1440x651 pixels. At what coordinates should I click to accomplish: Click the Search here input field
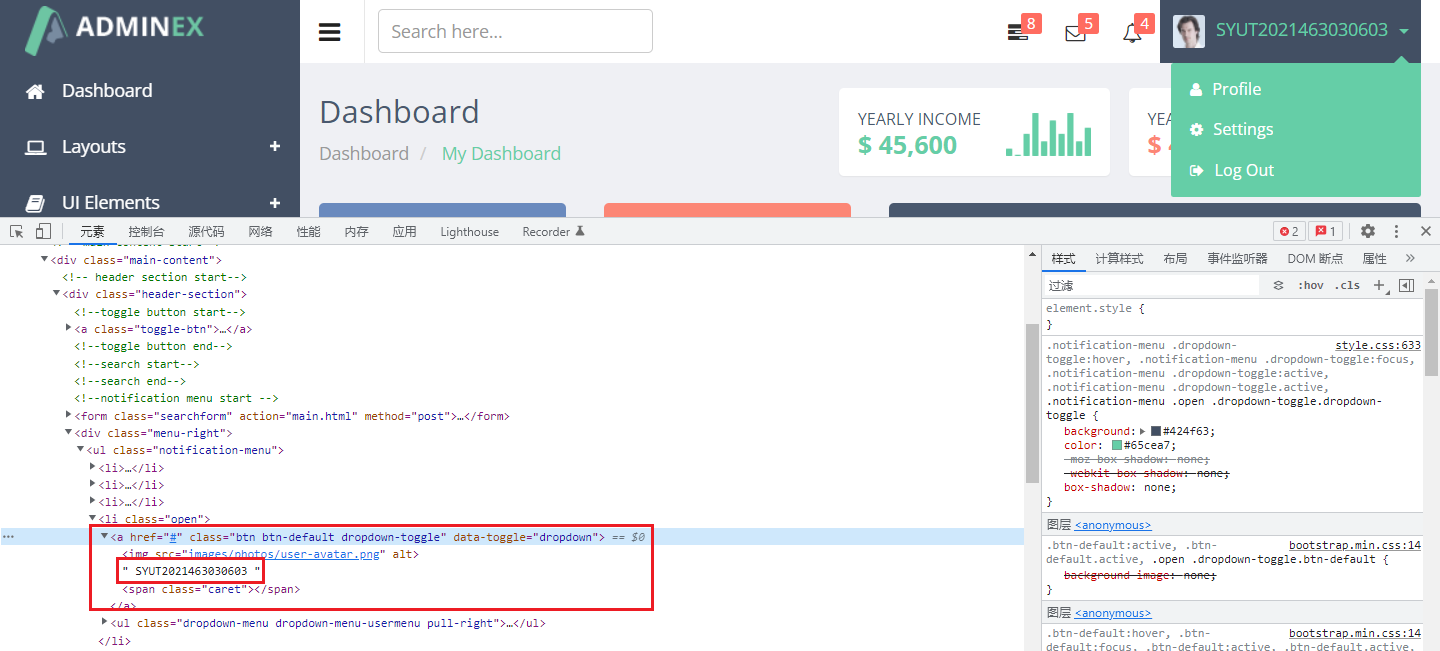click(x=515, y=31)
